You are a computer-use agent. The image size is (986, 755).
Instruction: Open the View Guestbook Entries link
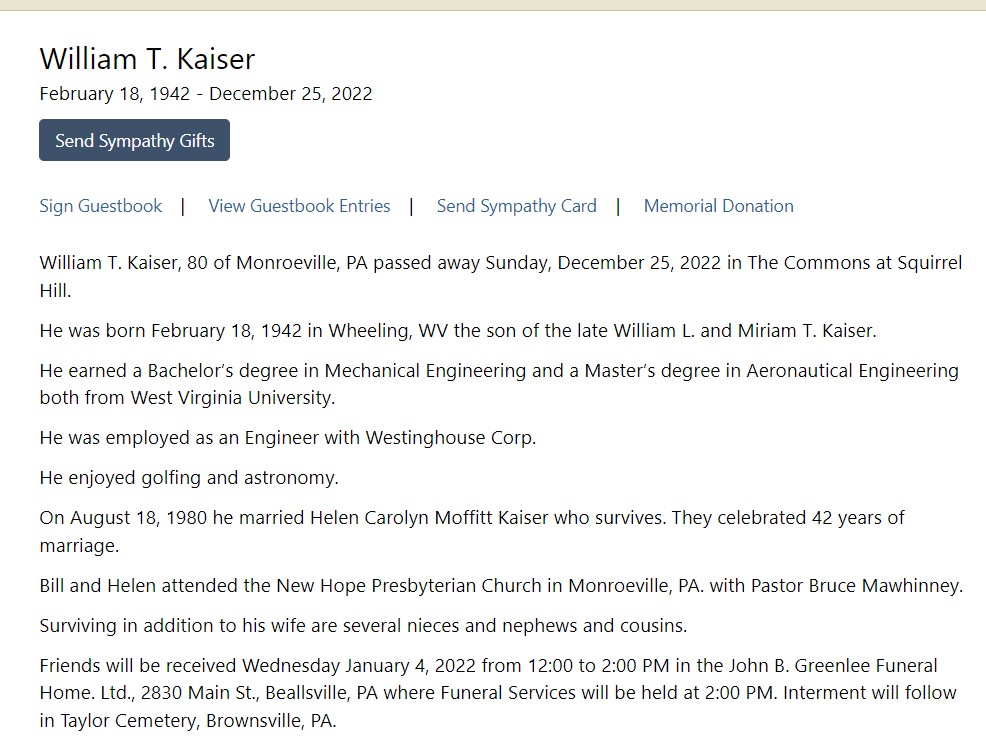(x=299, y=206)
